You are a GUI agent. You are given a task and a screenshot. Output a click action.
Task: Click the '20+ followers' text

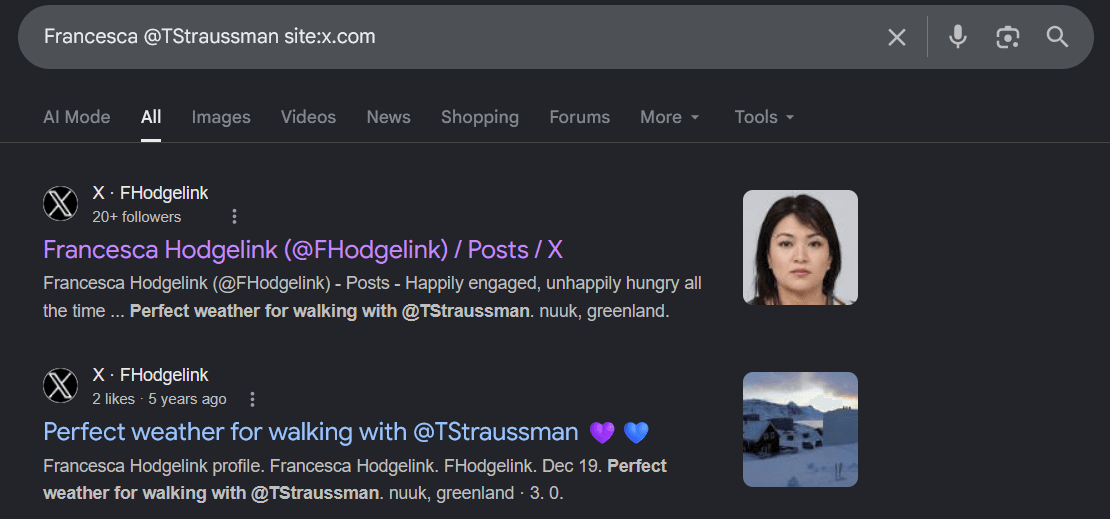(x=137, y=217)
